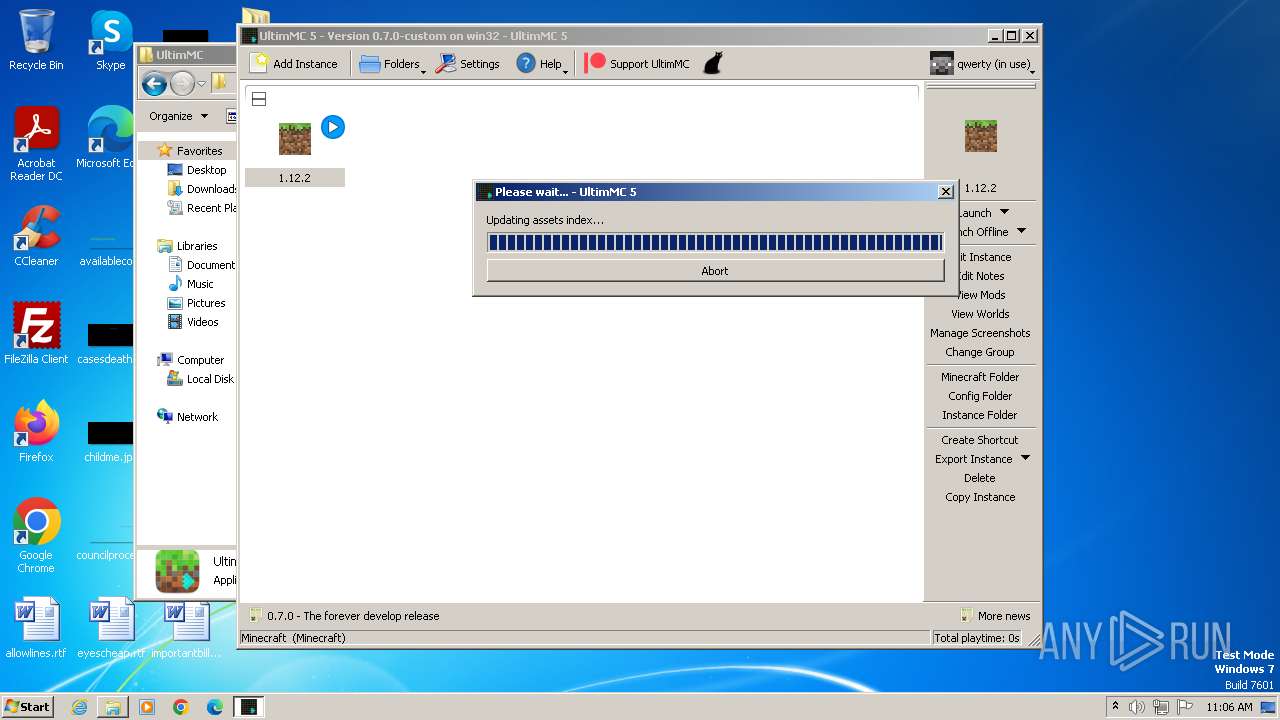Click the blue play badge on instance

click(333, 127)
